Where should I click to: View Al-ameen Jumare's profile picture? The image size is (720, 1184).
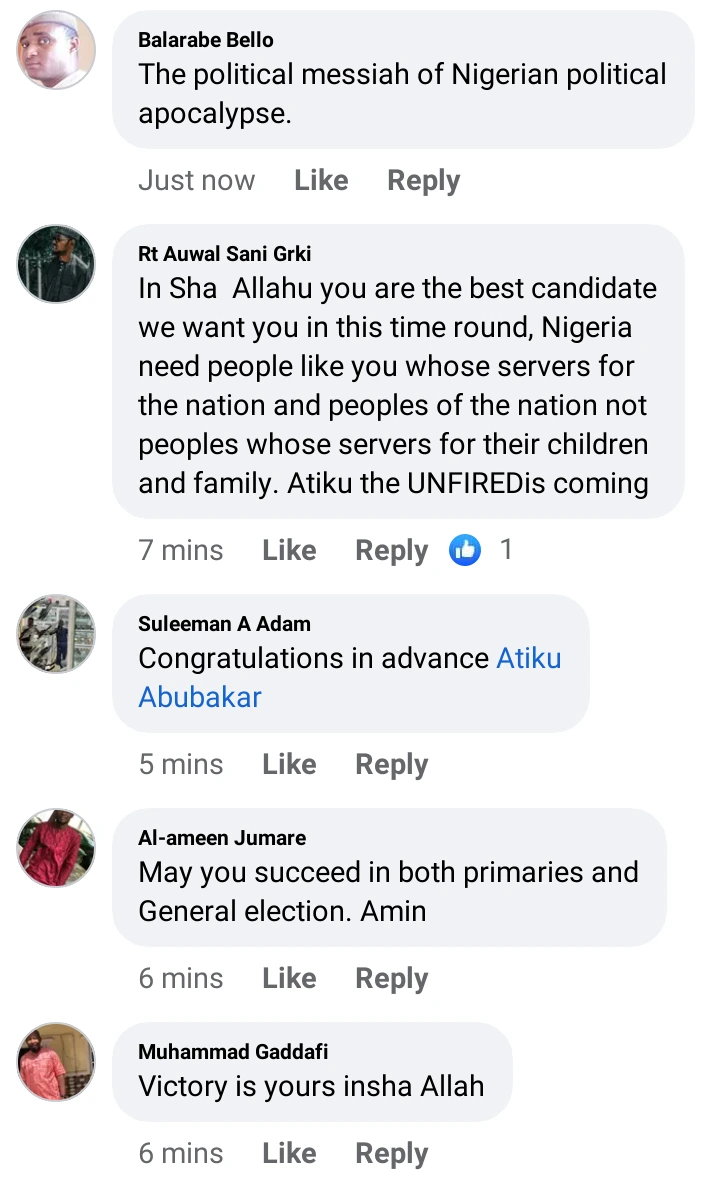point(57,848)
